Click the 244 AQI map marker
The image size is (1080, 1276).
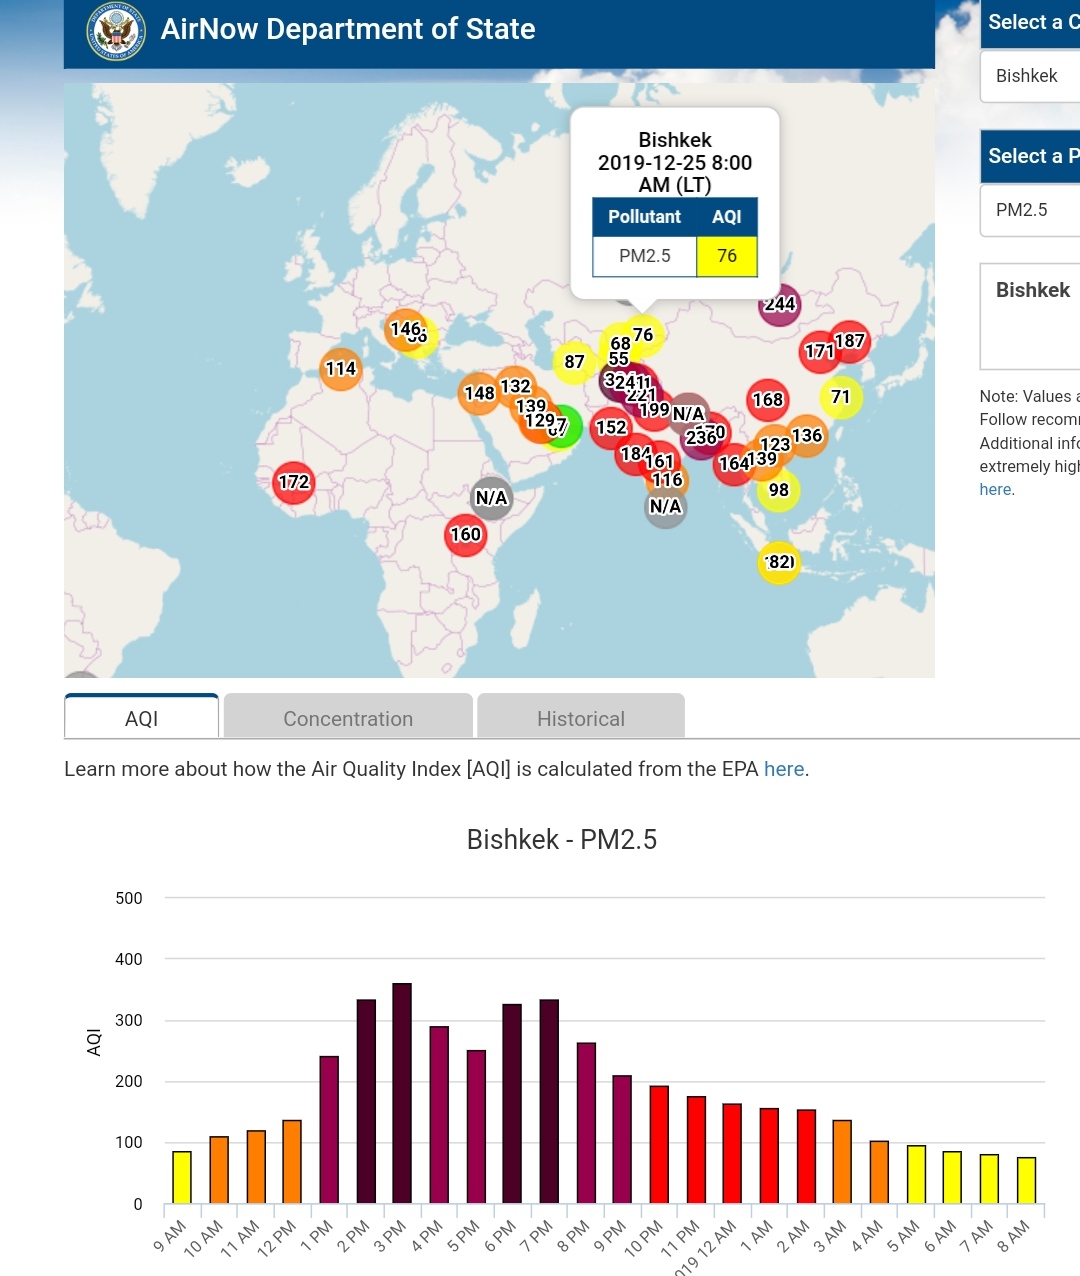point(780,304)
